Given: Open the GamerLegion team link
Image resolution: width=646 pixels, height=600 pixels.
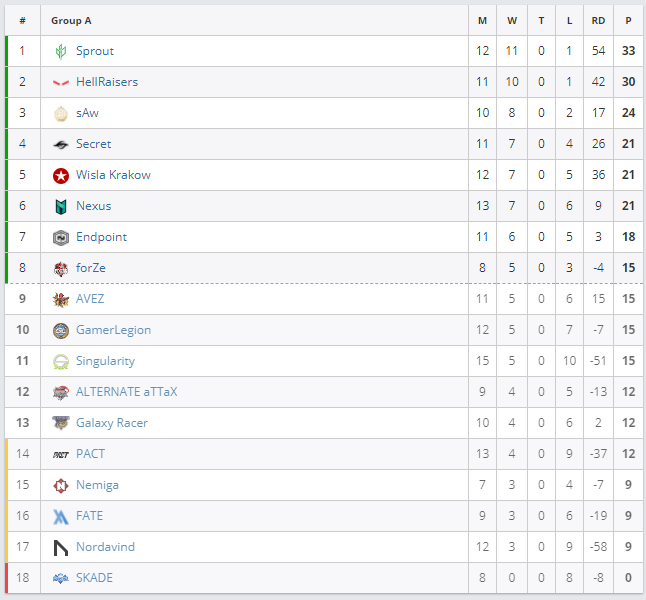Looking at the screenshot, I should click(113, 330).
